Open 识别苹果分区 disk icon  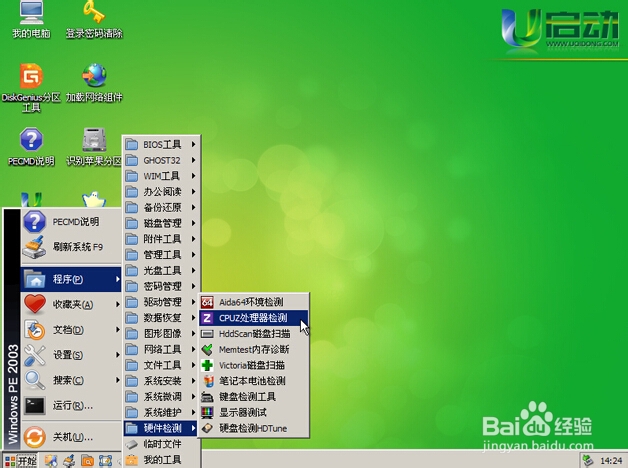[94, 146]
